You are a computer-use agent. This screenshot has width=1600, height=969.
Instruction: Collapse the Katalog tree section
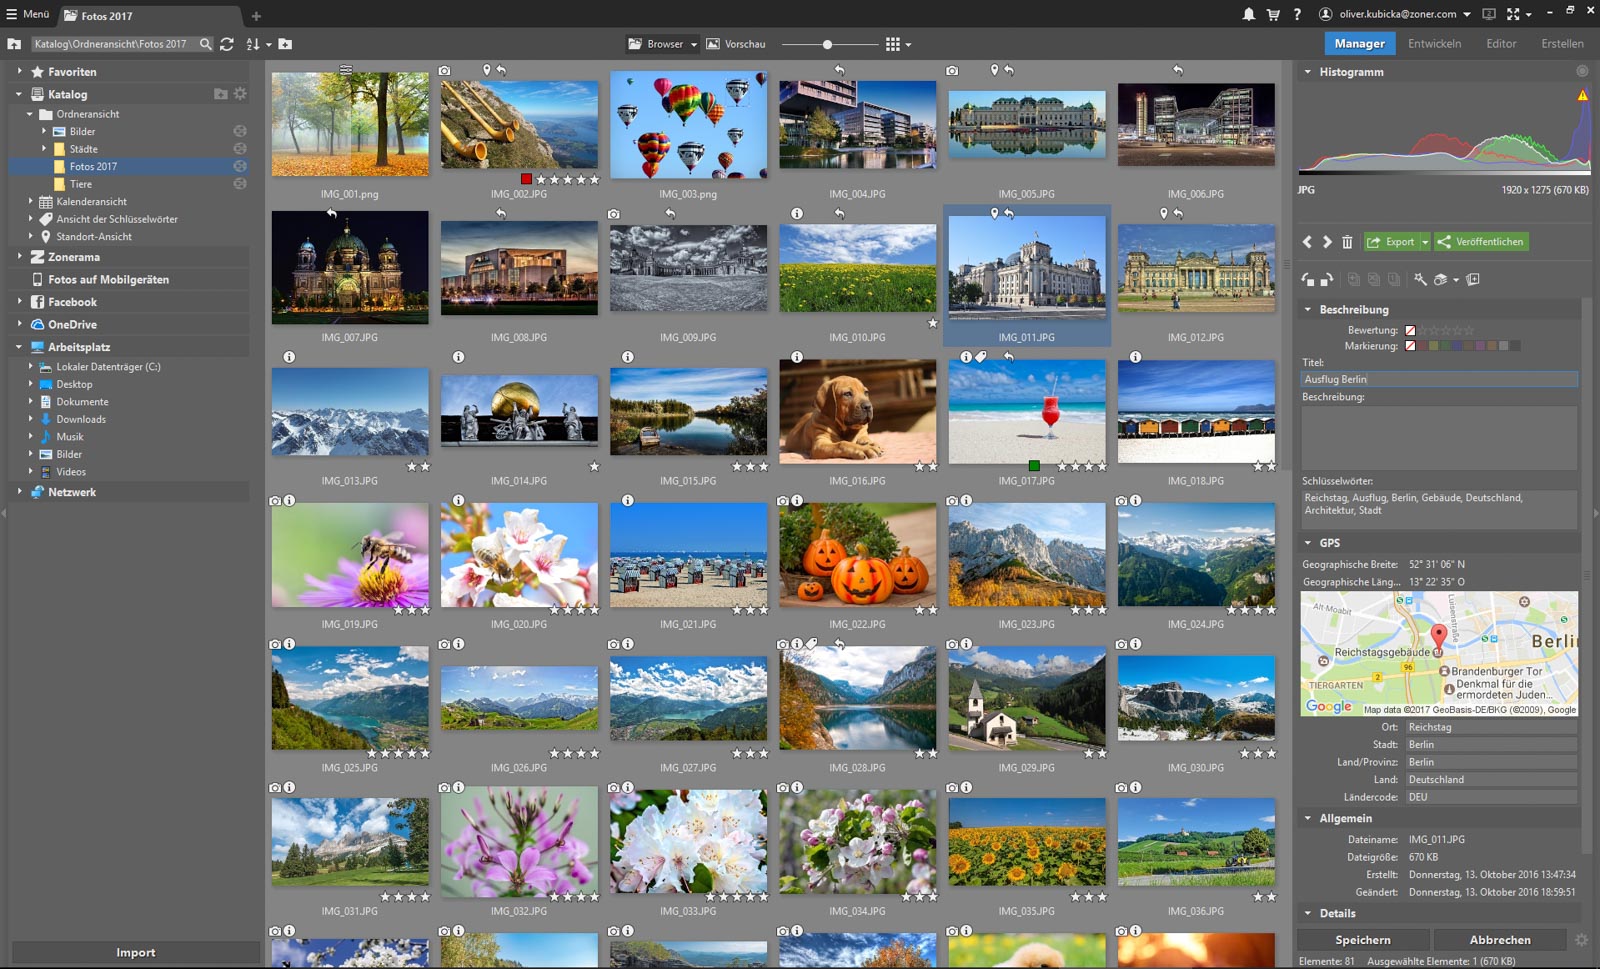click(x=19, y=94)
